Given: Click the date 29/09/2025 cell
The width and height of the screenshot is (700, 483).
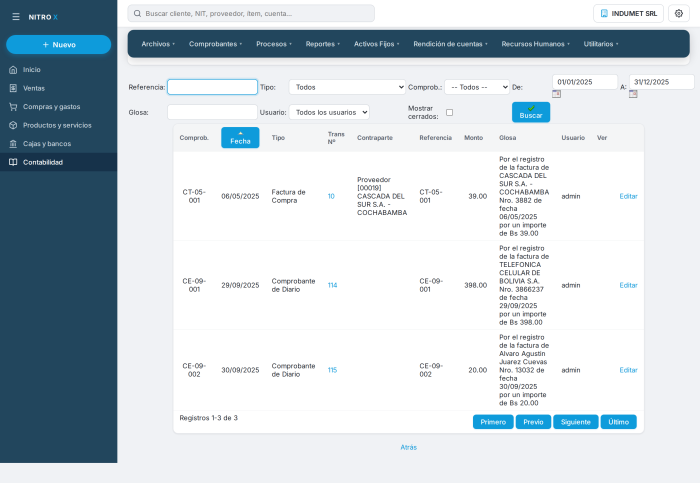Looking at the screenshot, I should pos(240,285).
